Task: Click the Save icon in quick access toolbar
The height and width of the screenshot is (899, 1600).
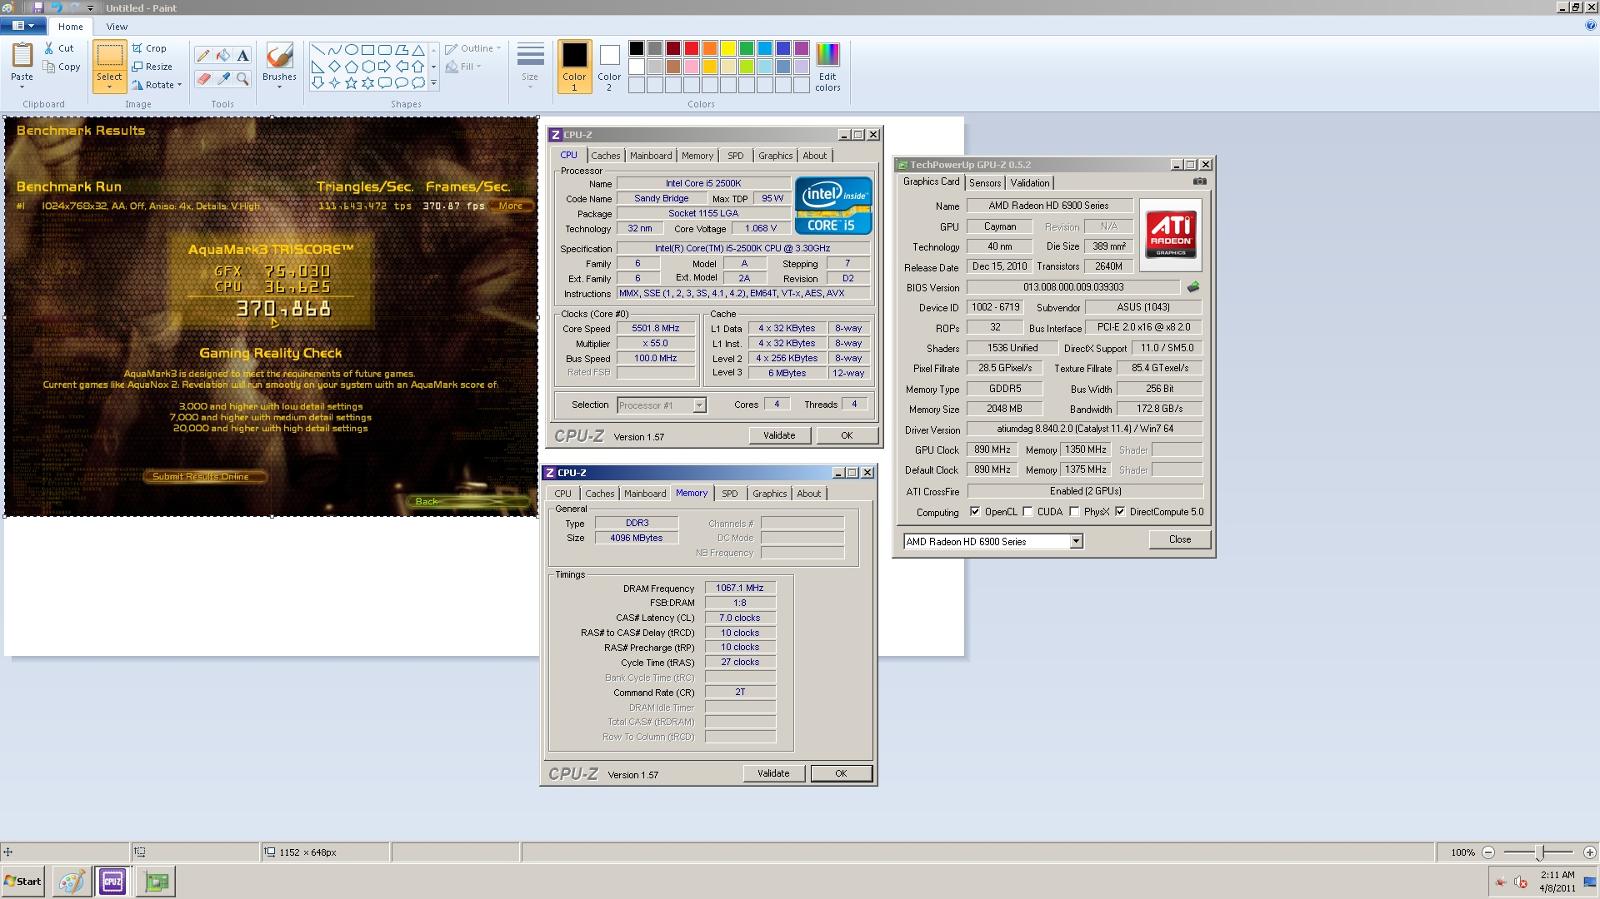Action: click(x=38, y=8)
